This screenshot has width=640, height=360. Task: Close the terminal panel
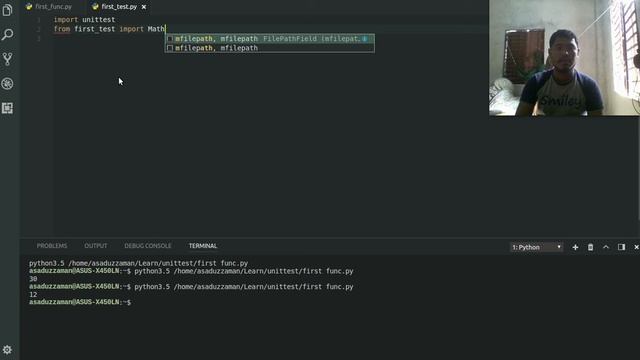636,247
